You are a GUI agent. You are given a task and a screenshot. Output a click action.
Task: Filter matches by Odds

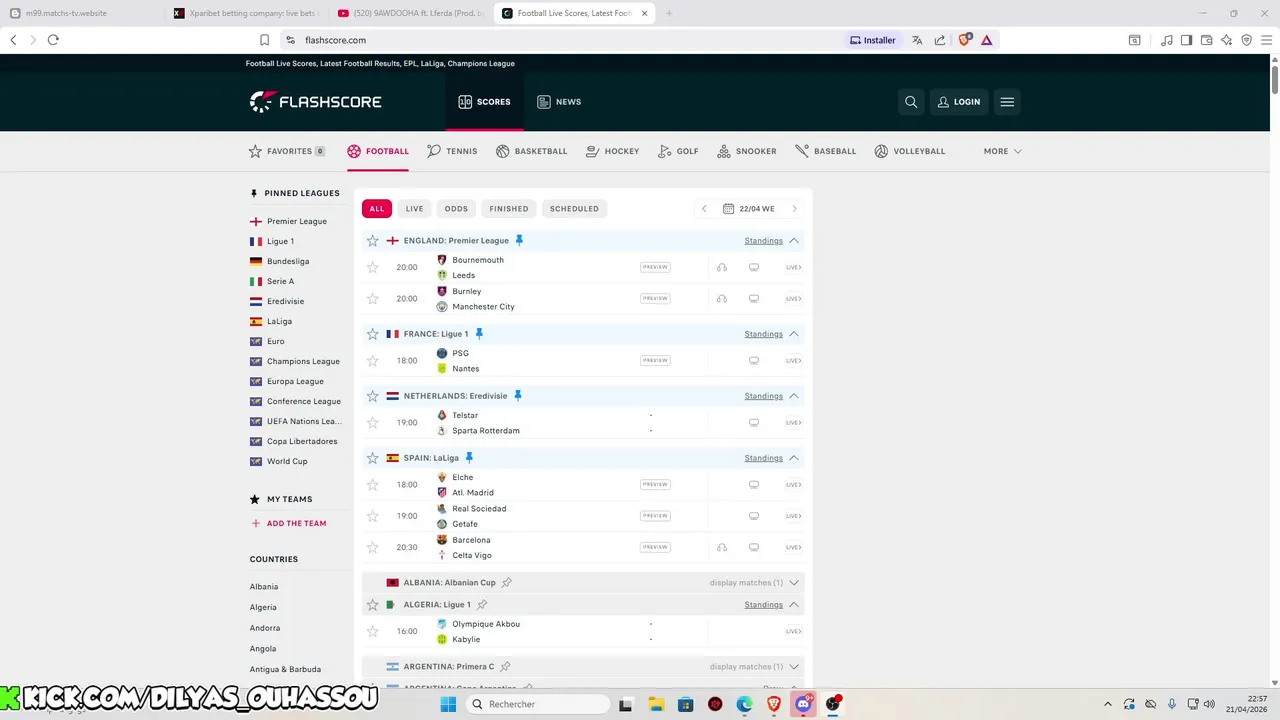point(456,209)
